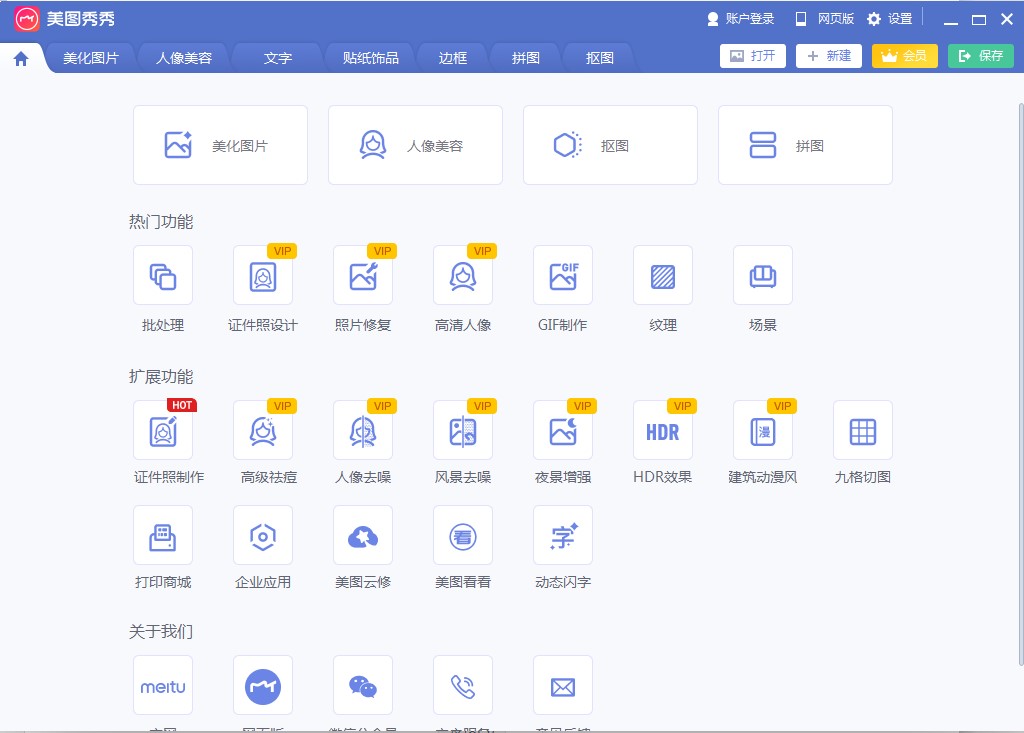
Task: Click the yellow 会员 membership button
Action: pyautogui.click(x=904, y=56)
